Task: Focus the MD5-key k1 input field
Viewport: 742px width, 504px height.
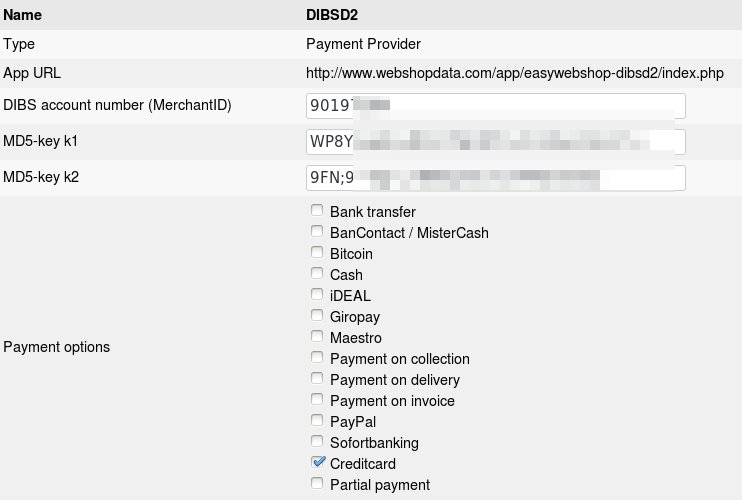Action: point(495,142)
